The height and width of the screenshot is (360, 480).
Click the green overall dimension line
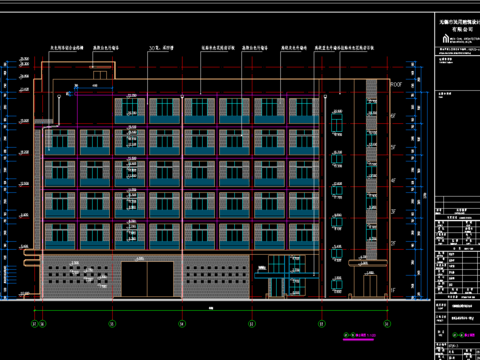click(211, 311)
